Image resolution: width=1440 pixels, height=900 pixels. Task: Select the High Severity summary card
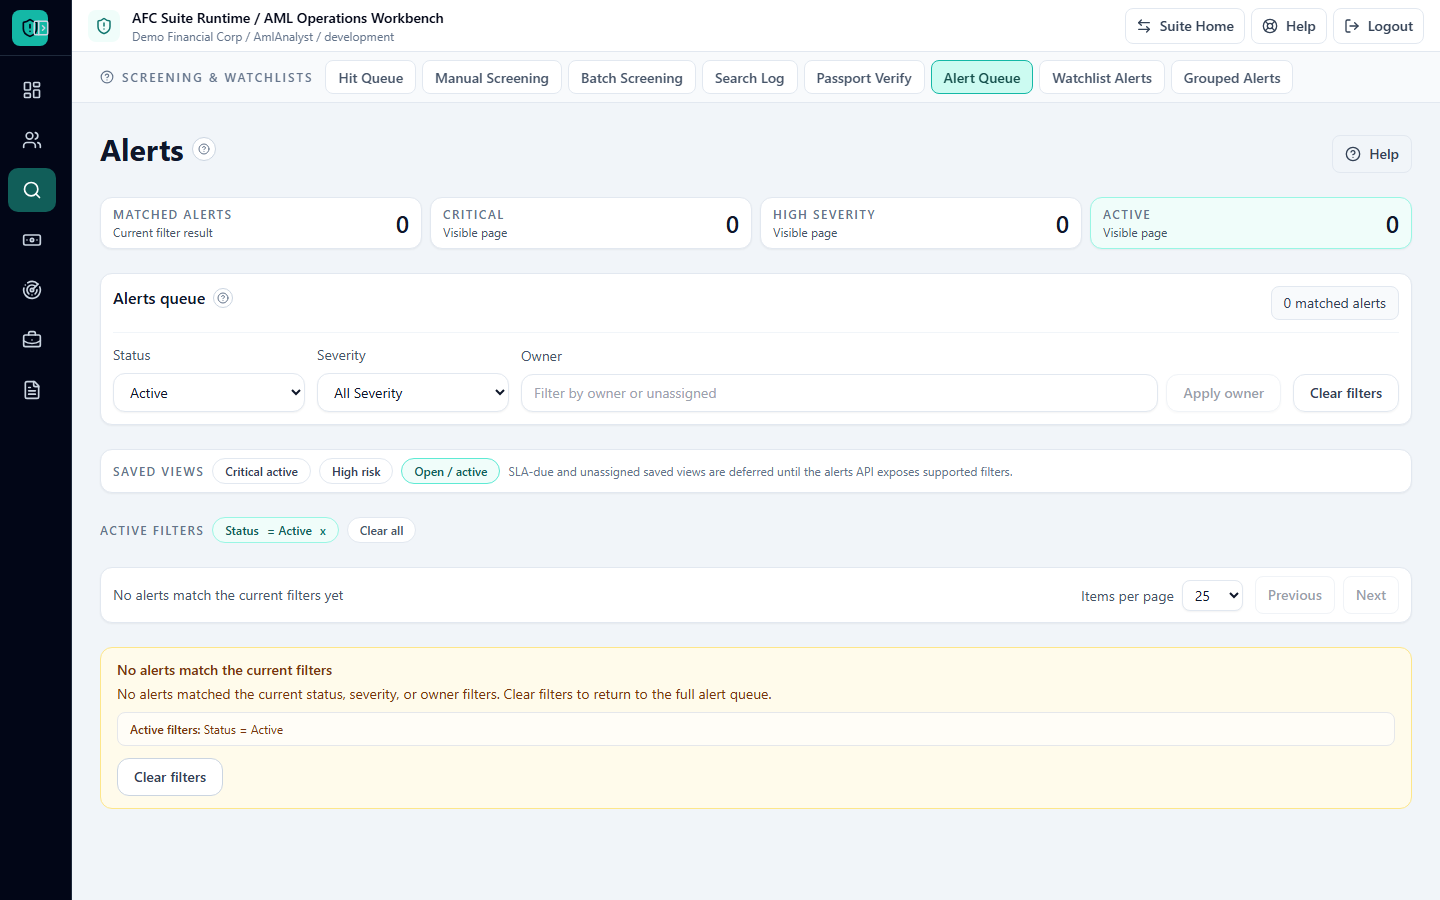(x=921, y=223)
